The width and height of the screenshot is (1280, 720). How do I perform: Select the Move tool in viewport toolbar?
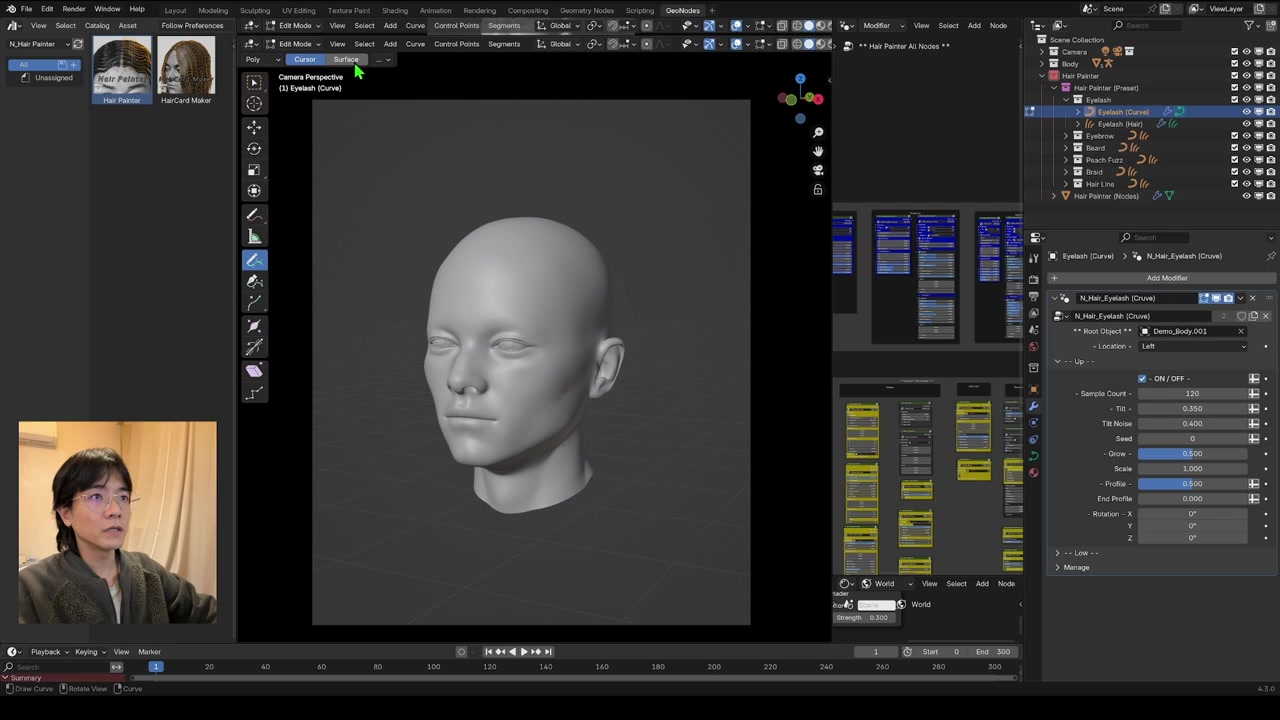pos(254,127)
